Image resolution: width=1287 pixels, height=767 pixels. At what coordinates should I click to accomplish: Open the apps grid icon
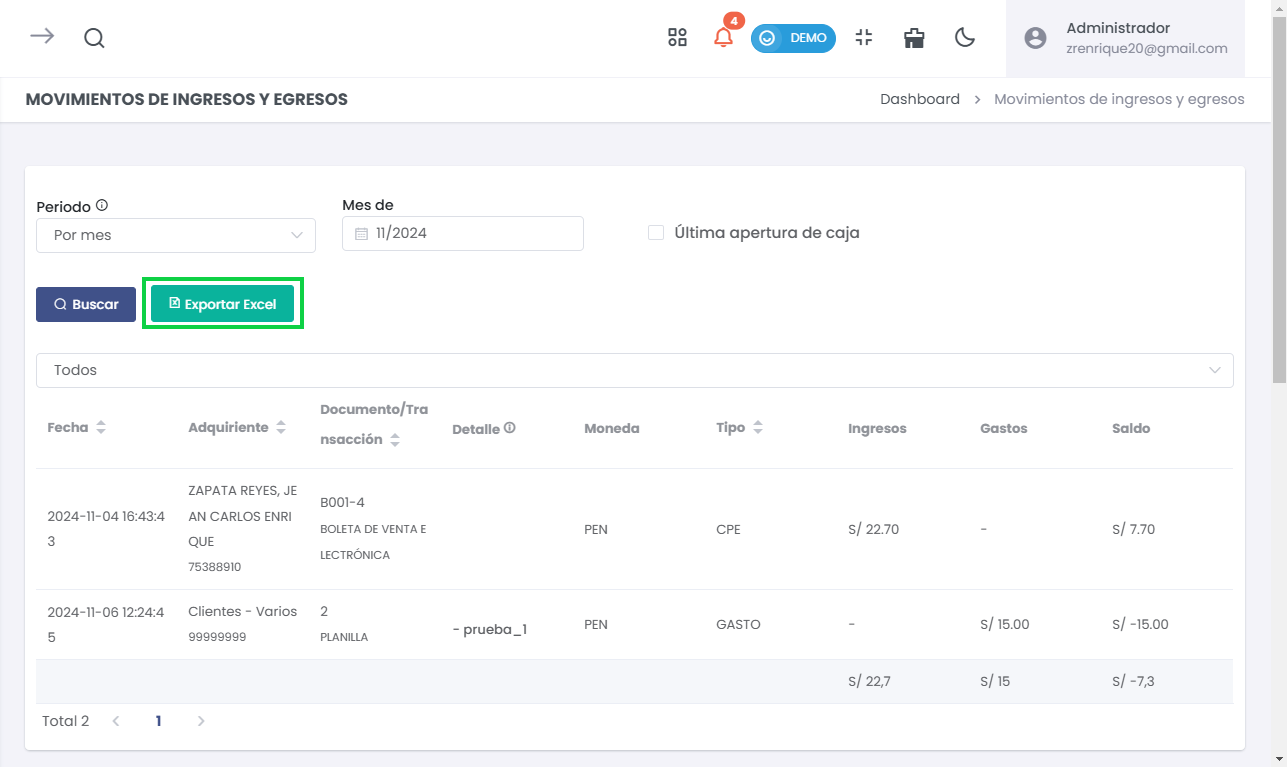[x=677, y=38]
